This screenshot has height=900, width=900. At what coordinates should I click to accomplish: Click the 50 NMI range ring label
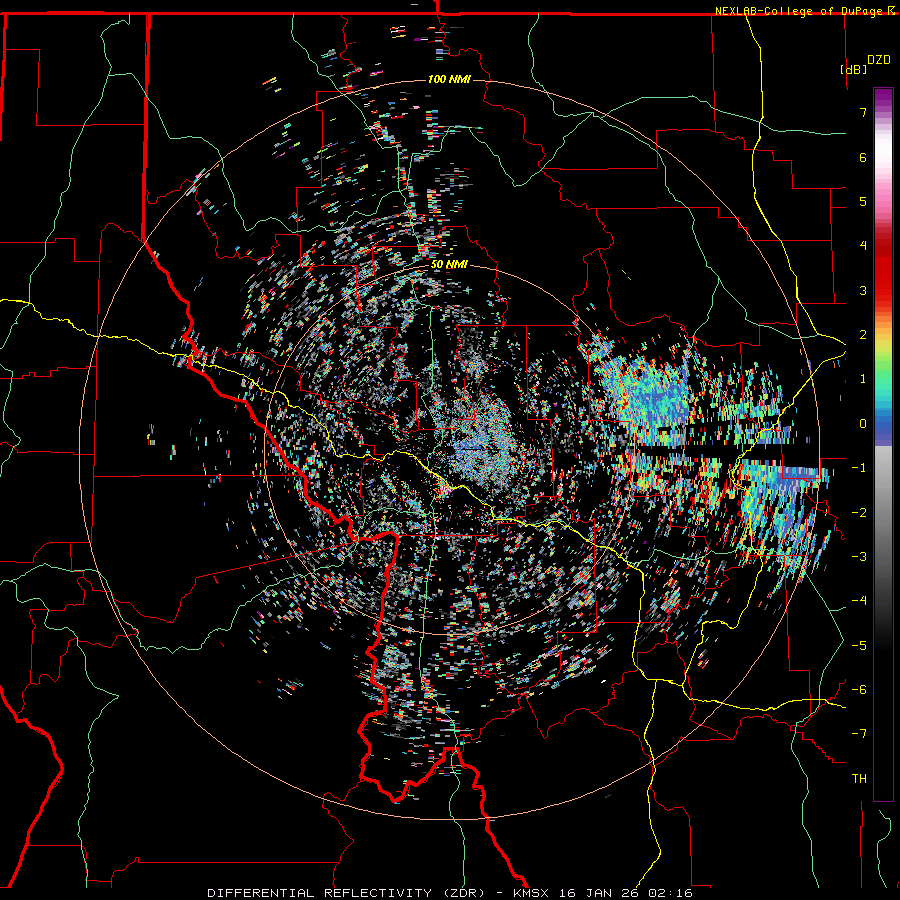pyautogui.click(x=449, y=265)
